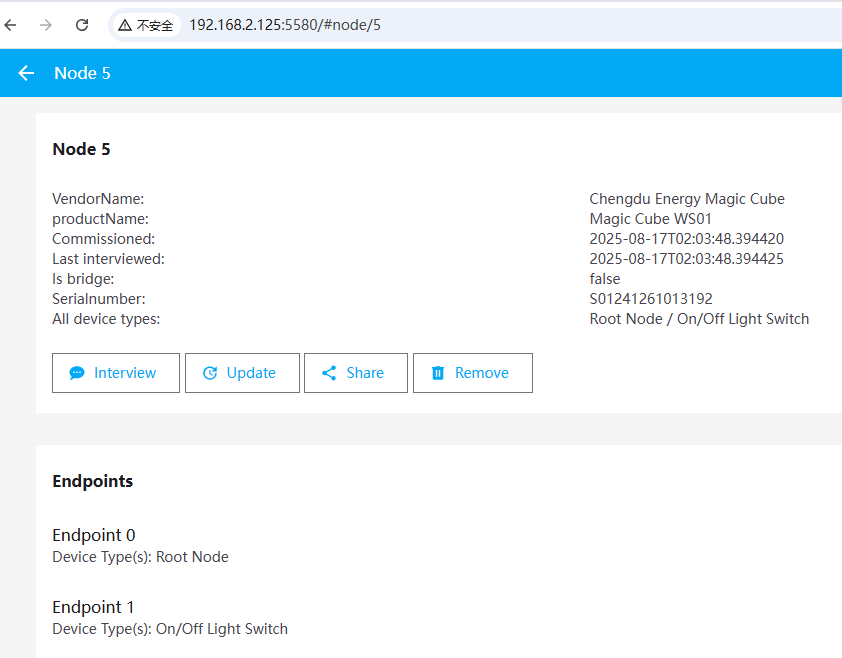Image resolution: width=842 pixels, height=658 pixels.
Task: Click the serial number S01241261013192
Action: (651, 299)
